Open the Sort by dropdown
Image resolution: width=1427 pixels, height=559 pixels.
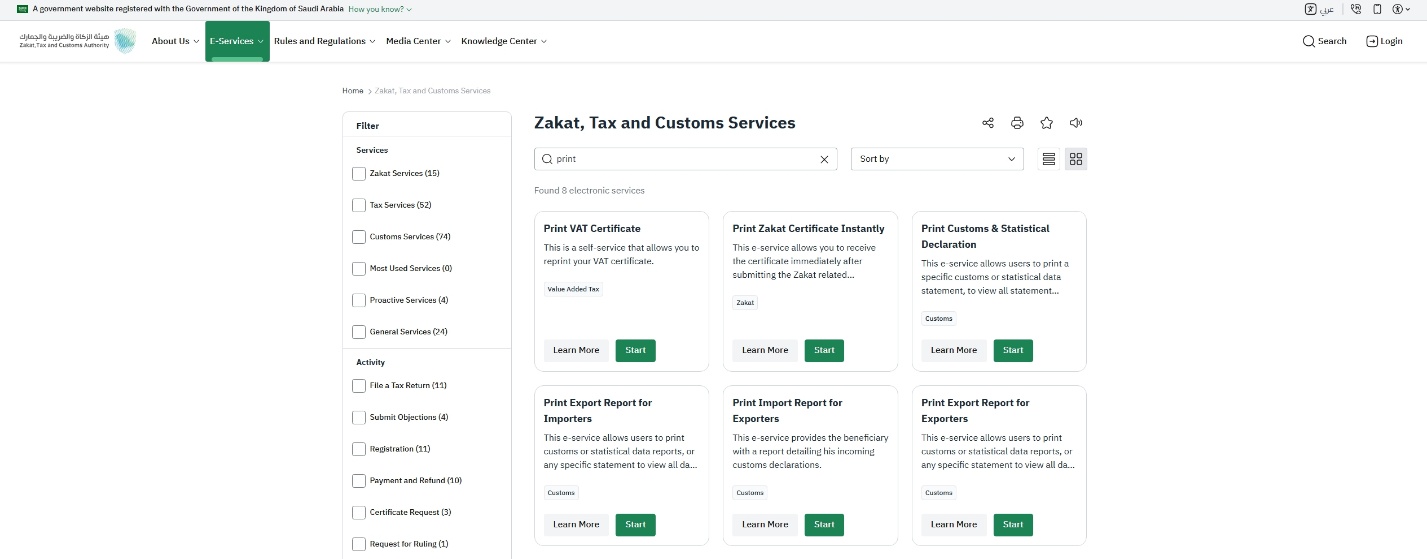pos(937,159)
